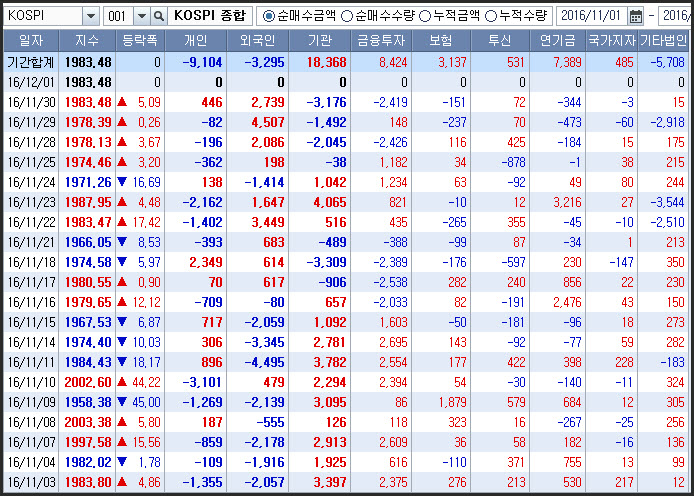Screen dimensions: 694x496
Task: Click period total 18,368 under 기관
Action: 327,62
